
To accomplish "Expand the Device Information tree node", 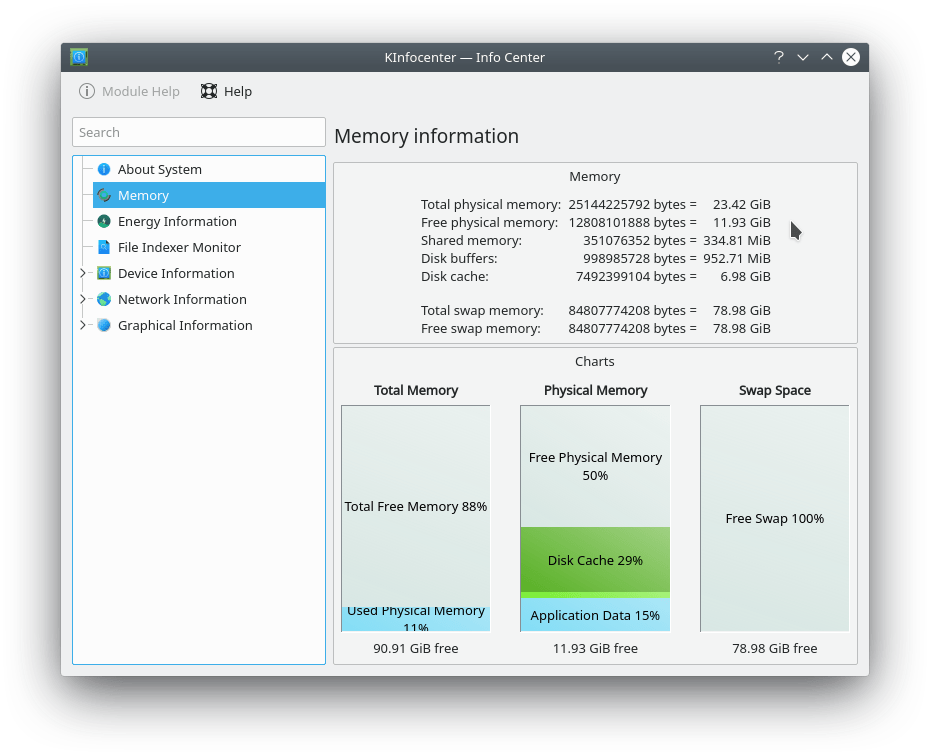I will pyautogui.click(x=84, y=273).
